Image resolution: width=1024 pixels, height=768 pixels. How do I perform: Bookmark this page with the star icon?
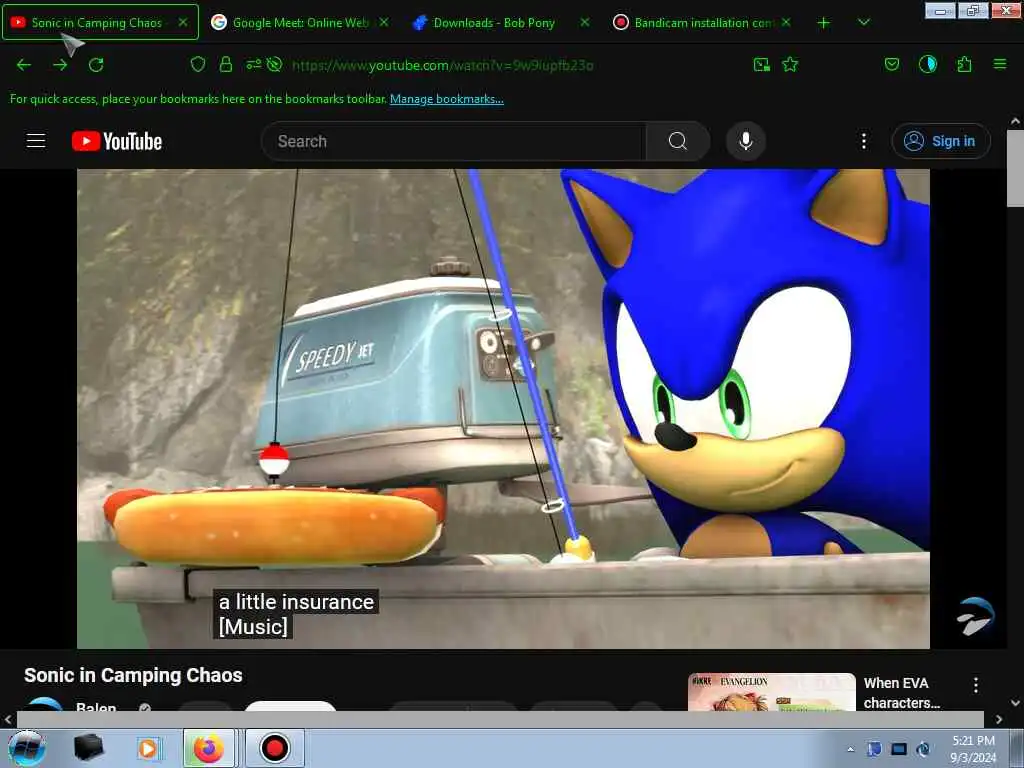pyautogui.click(x=790, y=64)
